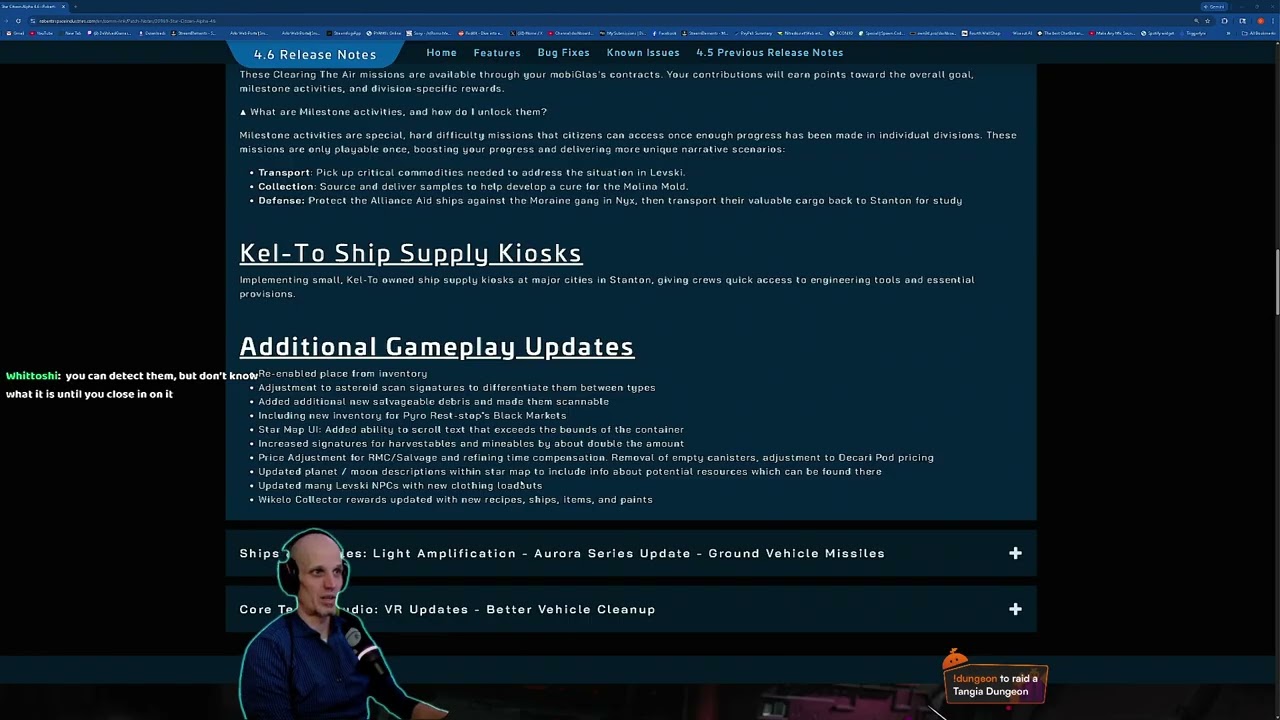
Task: Open the Facebook bookmark
Action: [665, 33]
